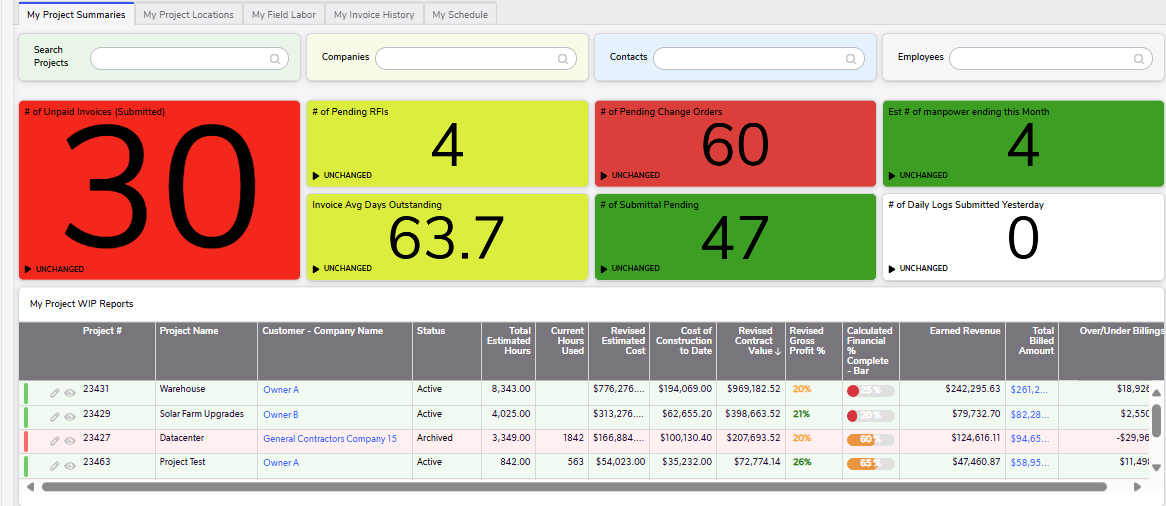
Task: Edit the Solar Farm Upgrades project pencil
Action: pyautogui.click(x=54, y=417)
